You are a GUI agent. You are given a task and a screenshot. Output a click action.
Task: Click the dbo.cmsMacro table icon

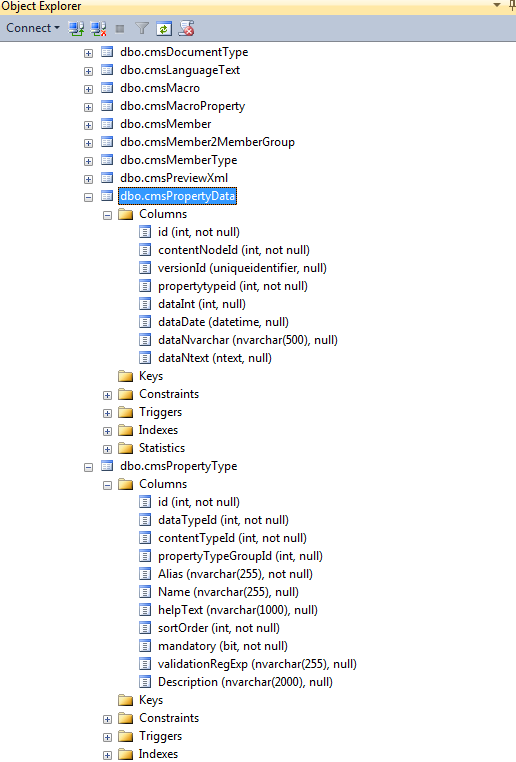click(x=107, y=88)
